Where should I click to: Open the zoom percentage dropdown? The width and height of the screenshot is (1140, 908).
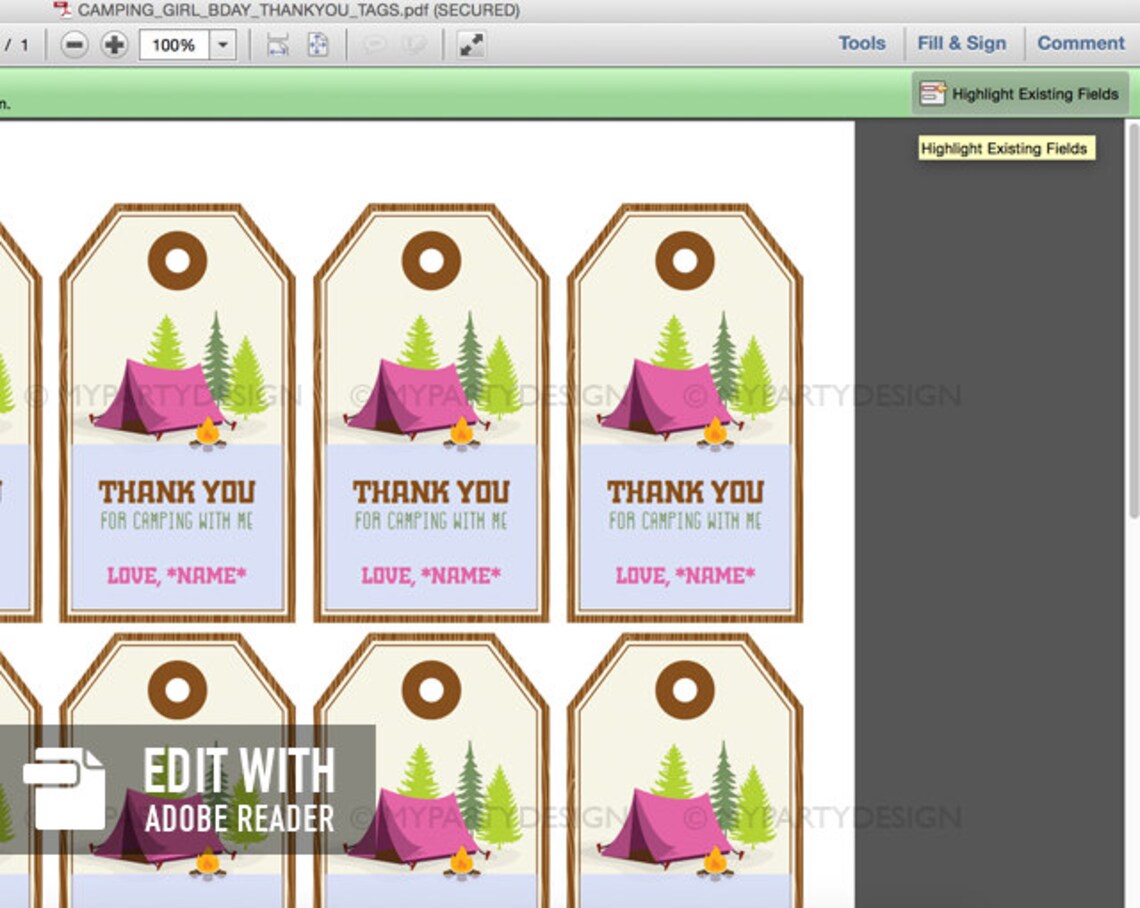222,44
